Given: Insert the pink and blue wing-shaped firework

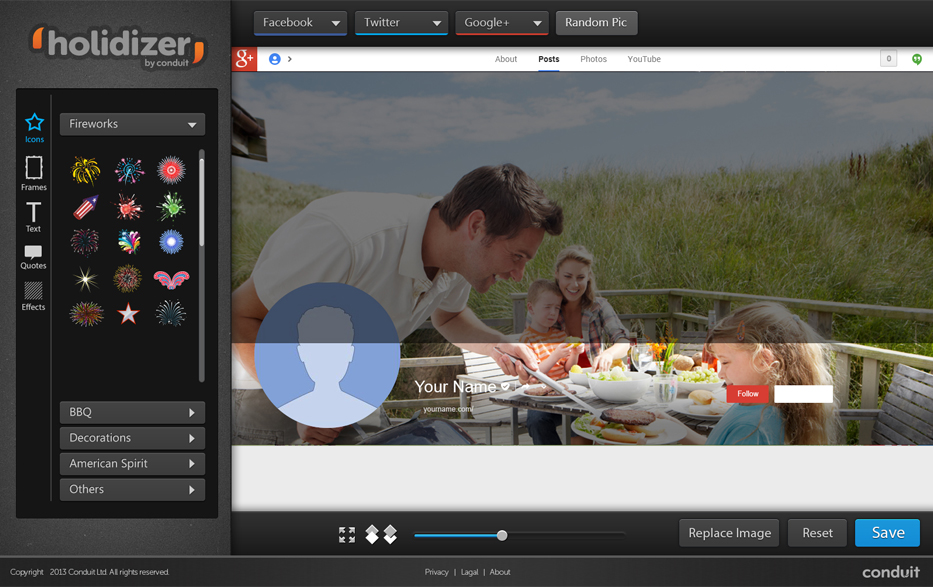Looking at the screenshot, I should [171, 279].
